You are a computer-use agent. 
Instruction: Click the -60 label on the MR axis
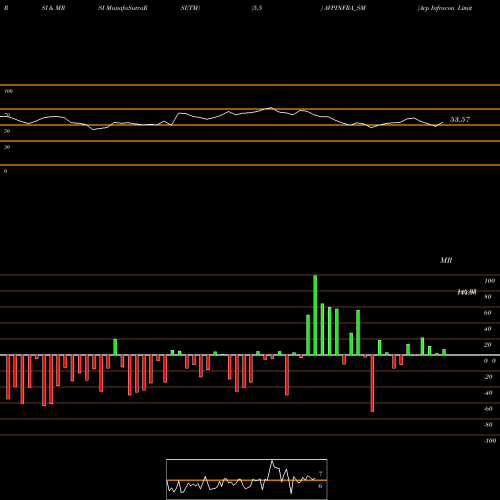point(488,409)
